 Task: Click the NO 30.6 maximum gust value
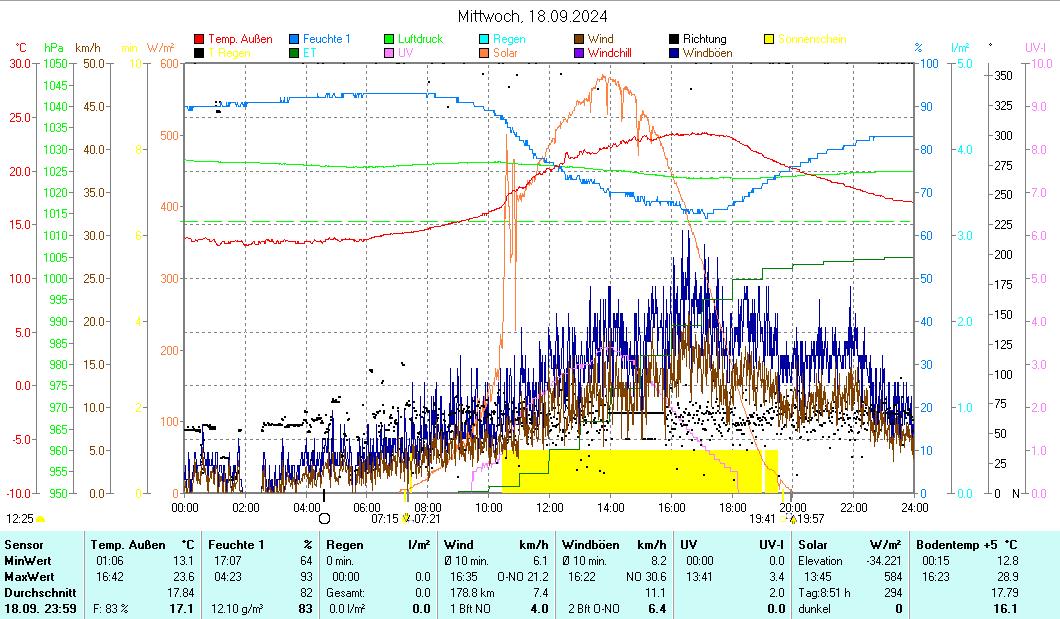(x=646, y=577)
